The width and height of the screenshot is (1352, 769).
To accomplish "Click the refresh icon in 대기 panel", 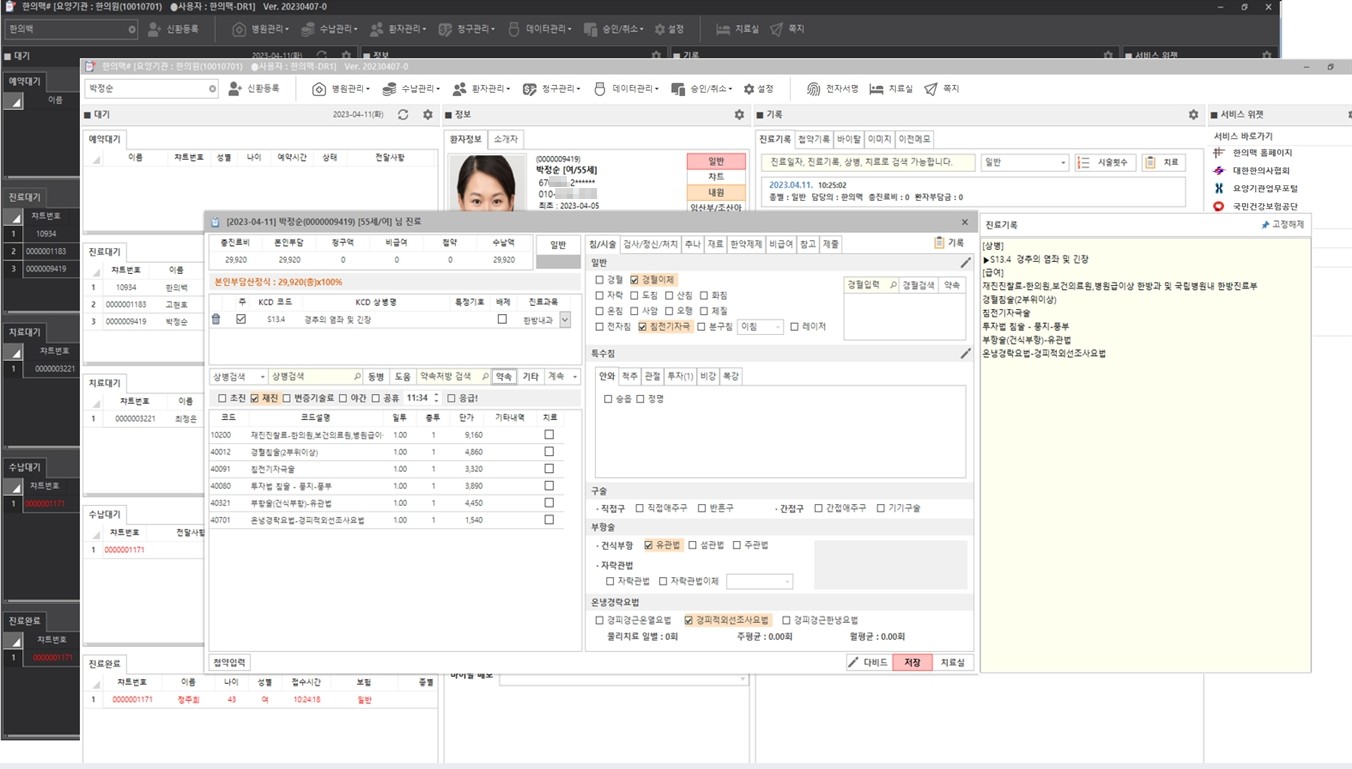I will (x=403, y=115).
